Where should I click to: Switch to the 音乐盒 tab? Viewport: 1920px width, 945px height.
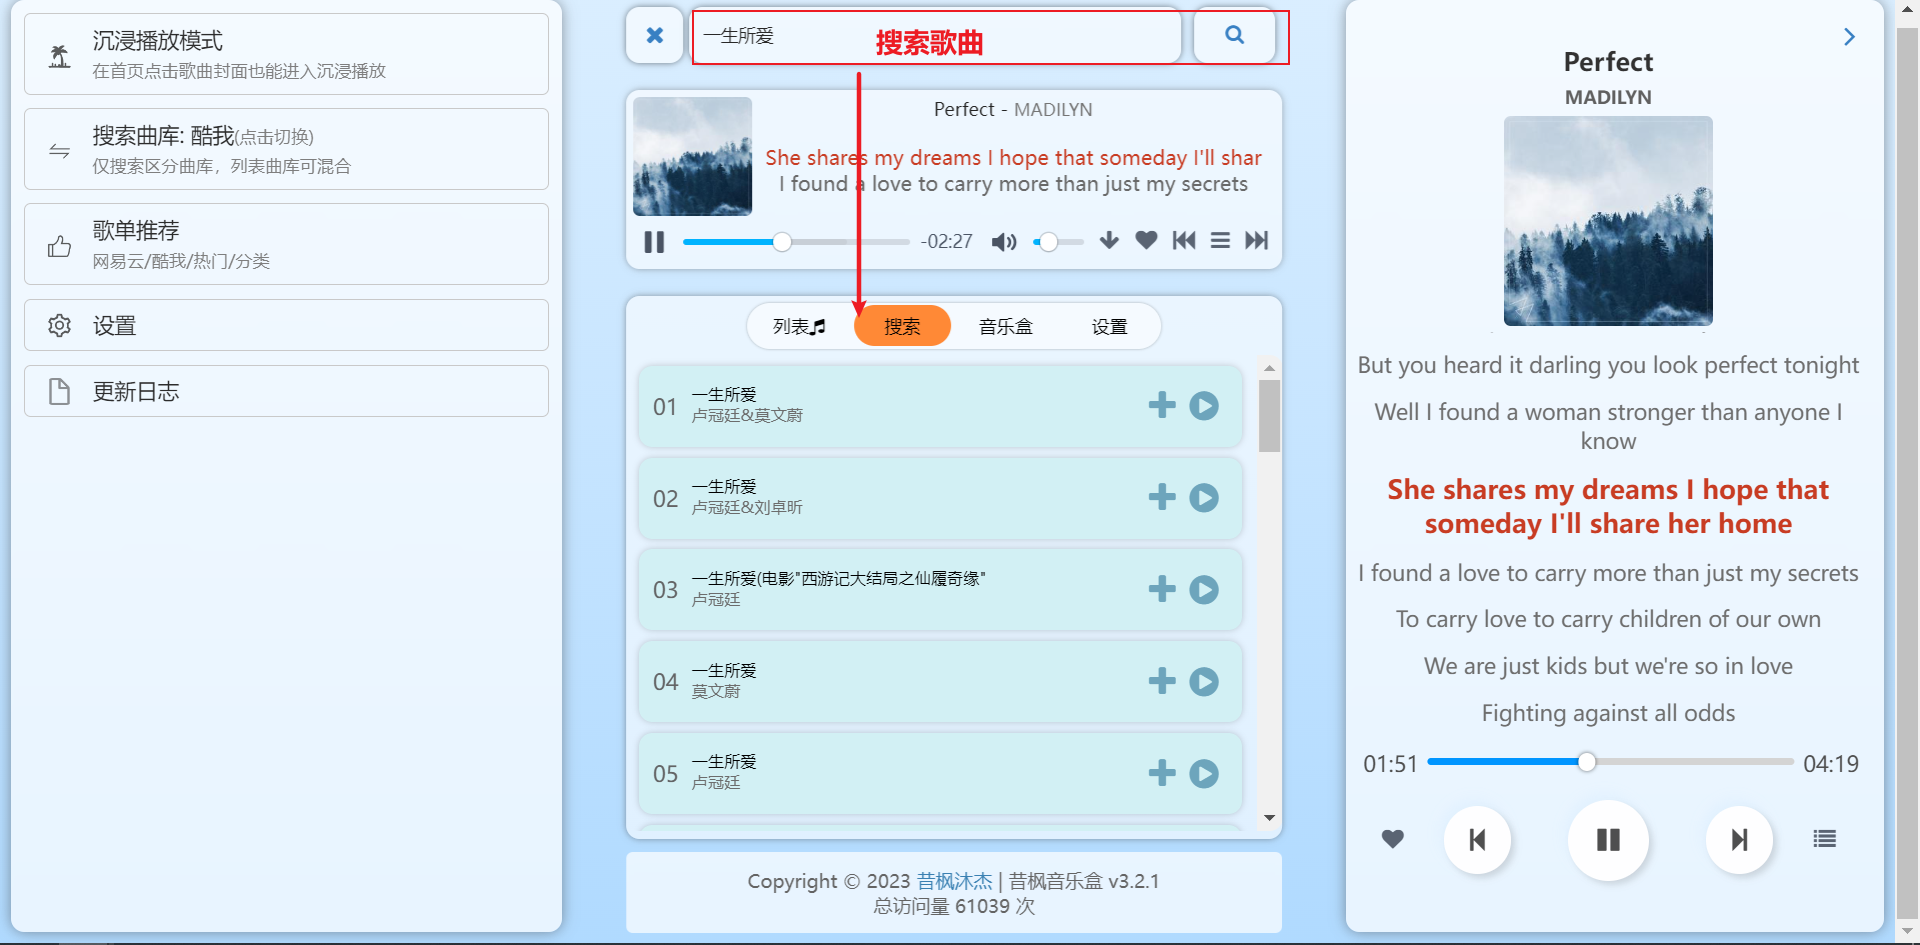coord(1005,327)
